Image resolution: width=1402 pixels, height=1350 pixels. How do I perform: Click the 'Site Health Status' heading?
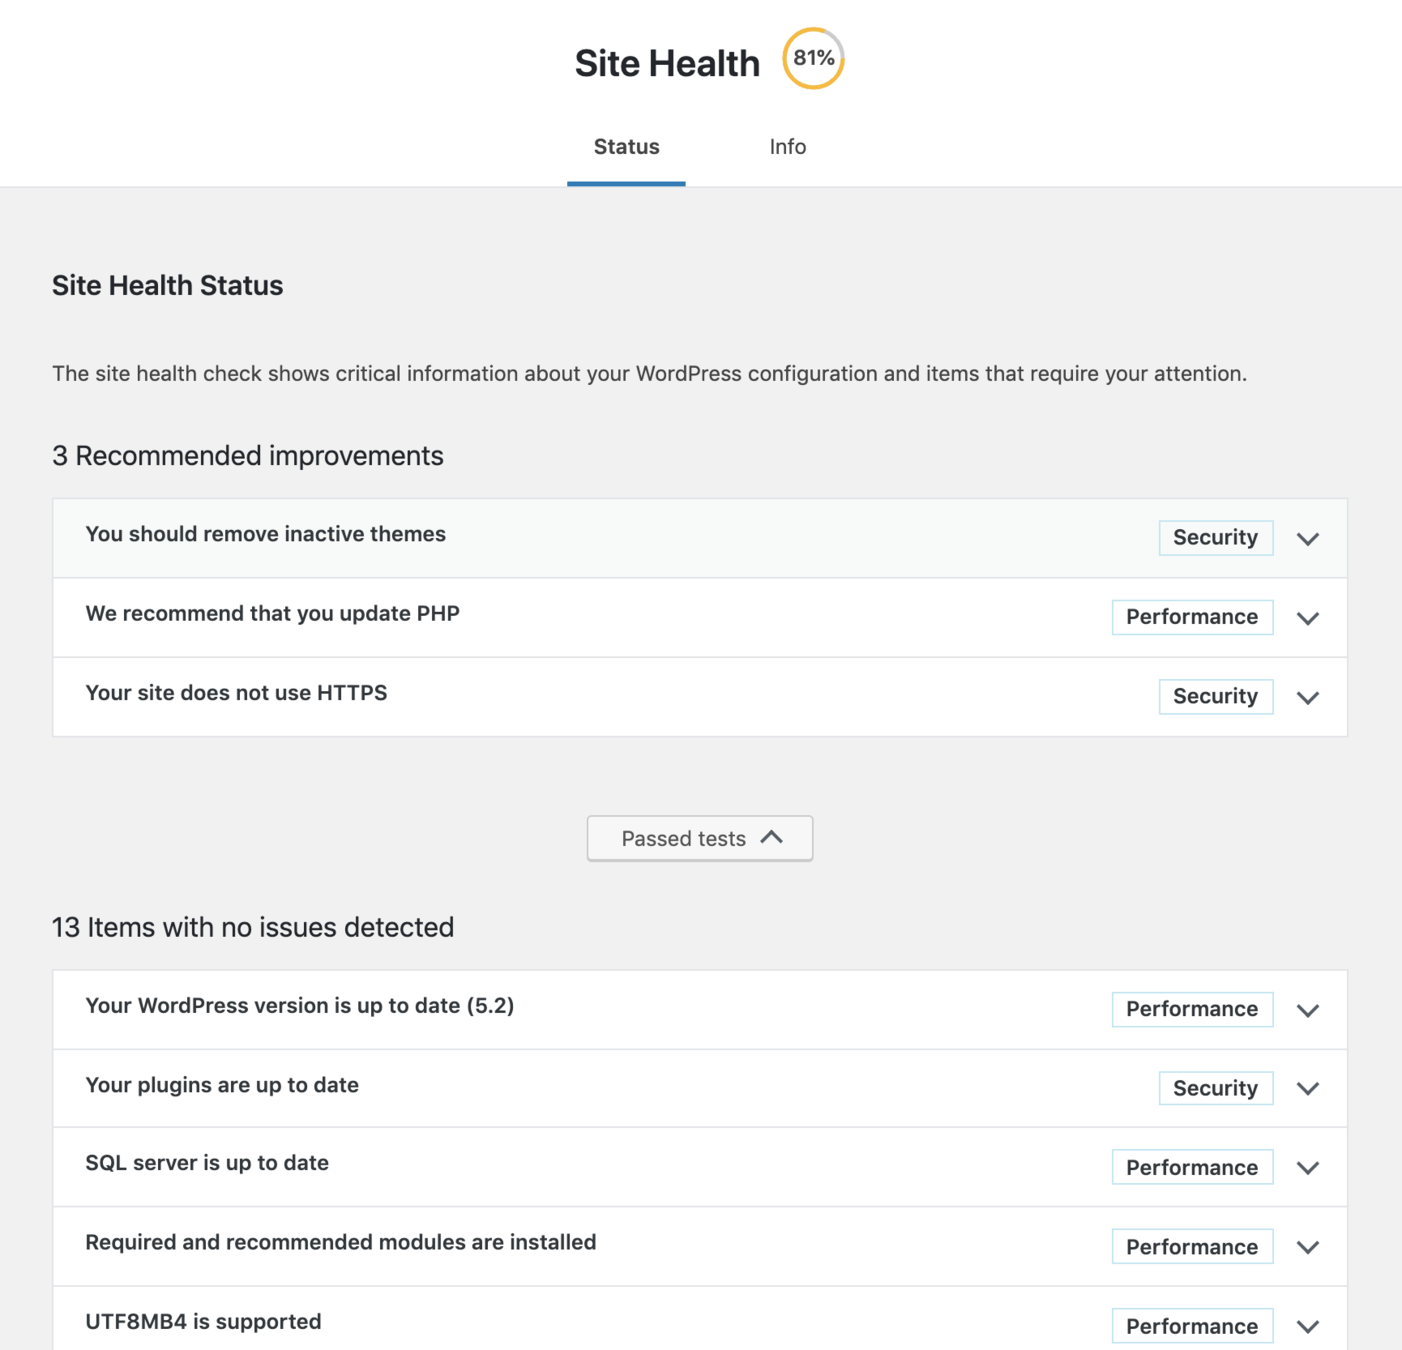[167, 286]
